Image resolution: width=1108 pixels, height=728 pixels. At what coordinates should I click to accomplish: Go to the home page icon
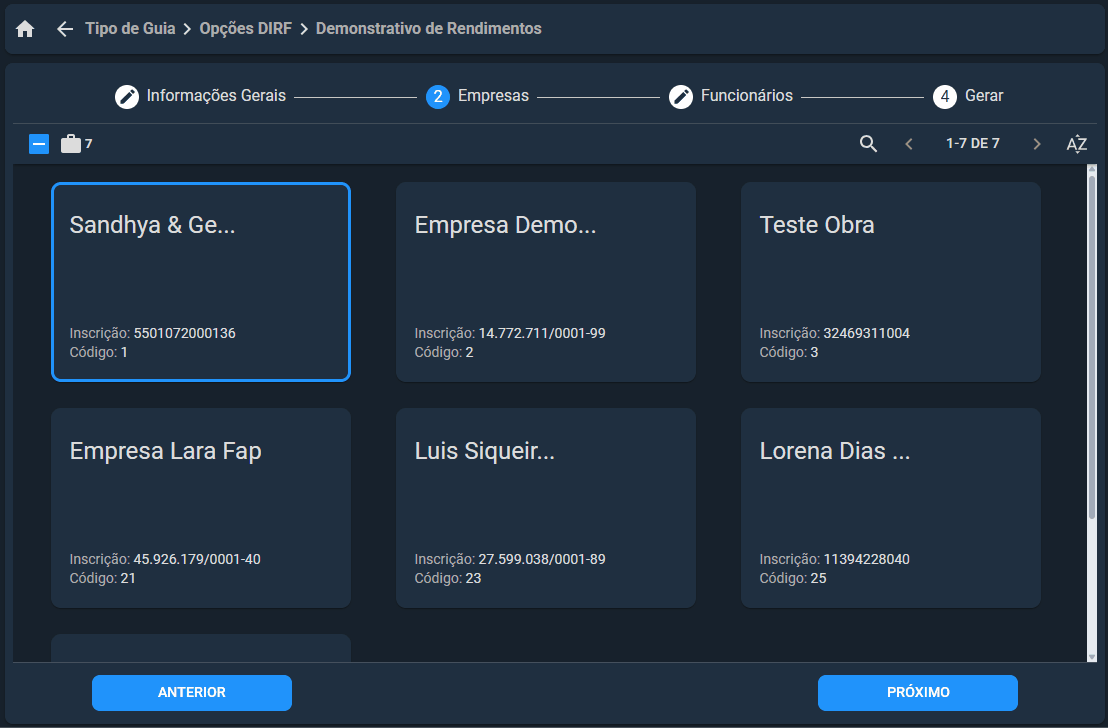pos(25,29)
